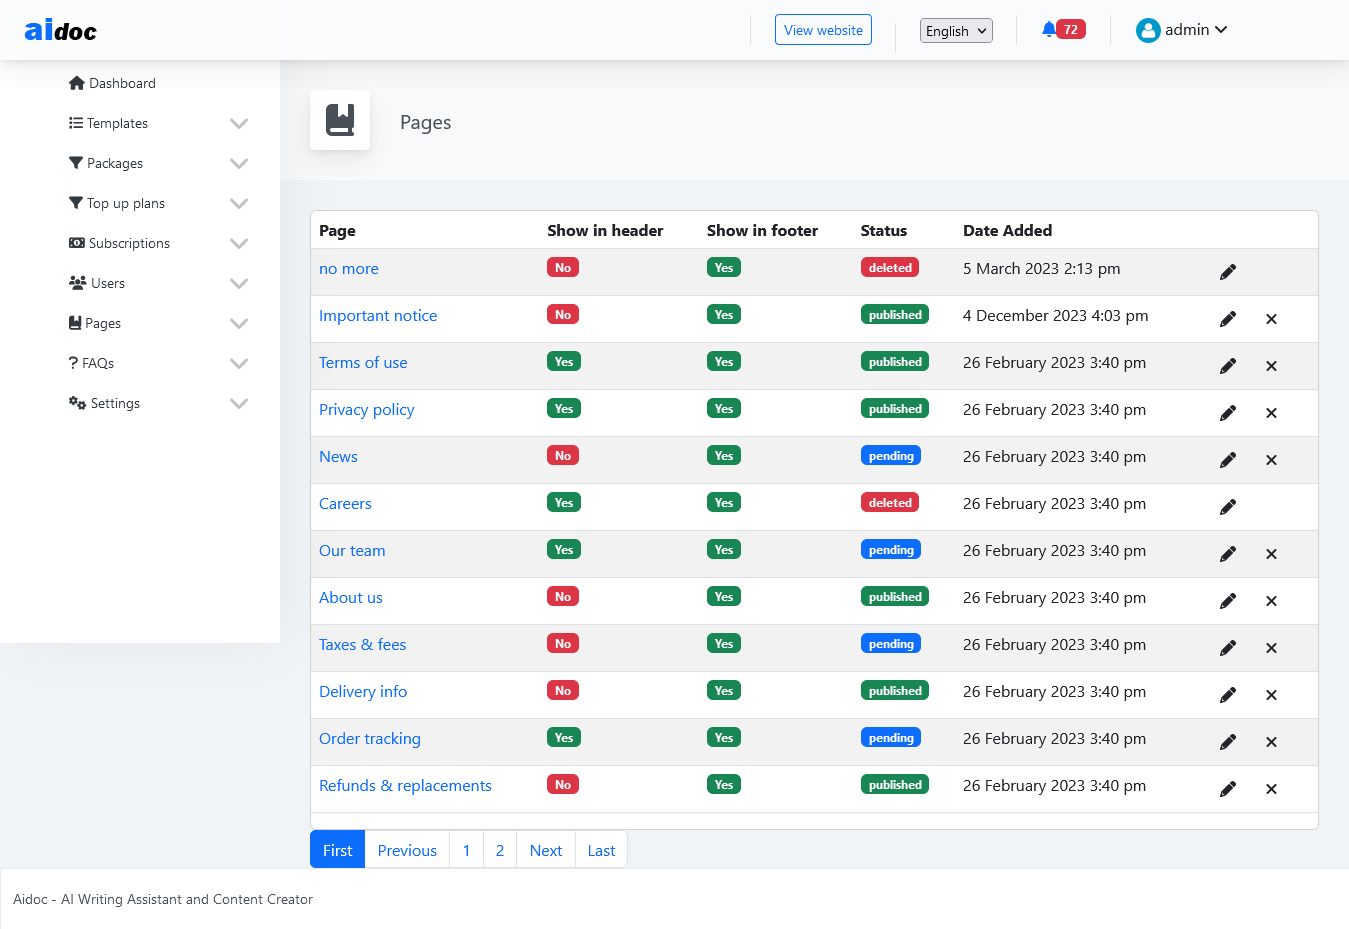
Task: Expand the Templates sidebar menu
Action: click(x=238, y=123)
